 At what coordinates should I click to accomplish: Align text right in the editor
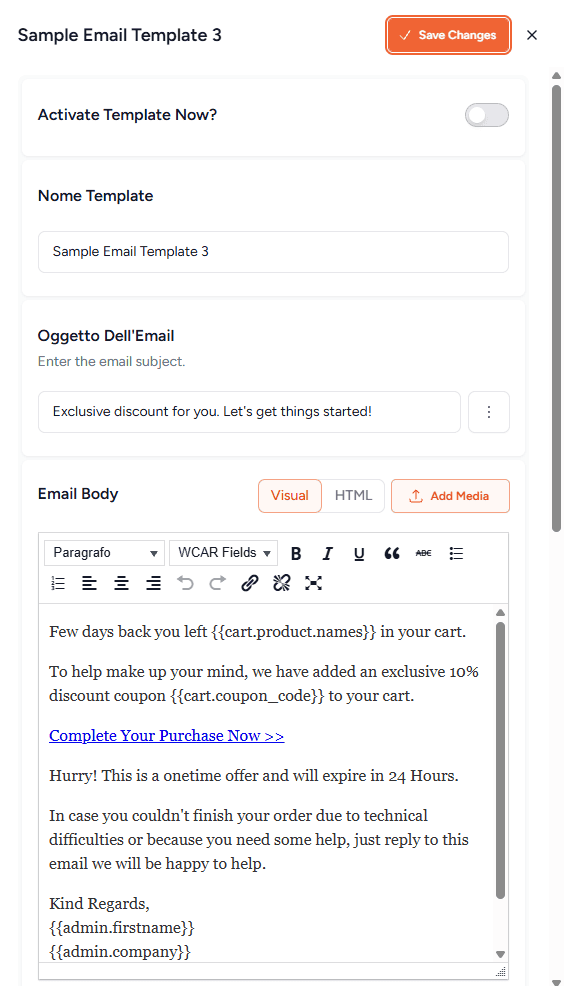[x=153, y=583]
